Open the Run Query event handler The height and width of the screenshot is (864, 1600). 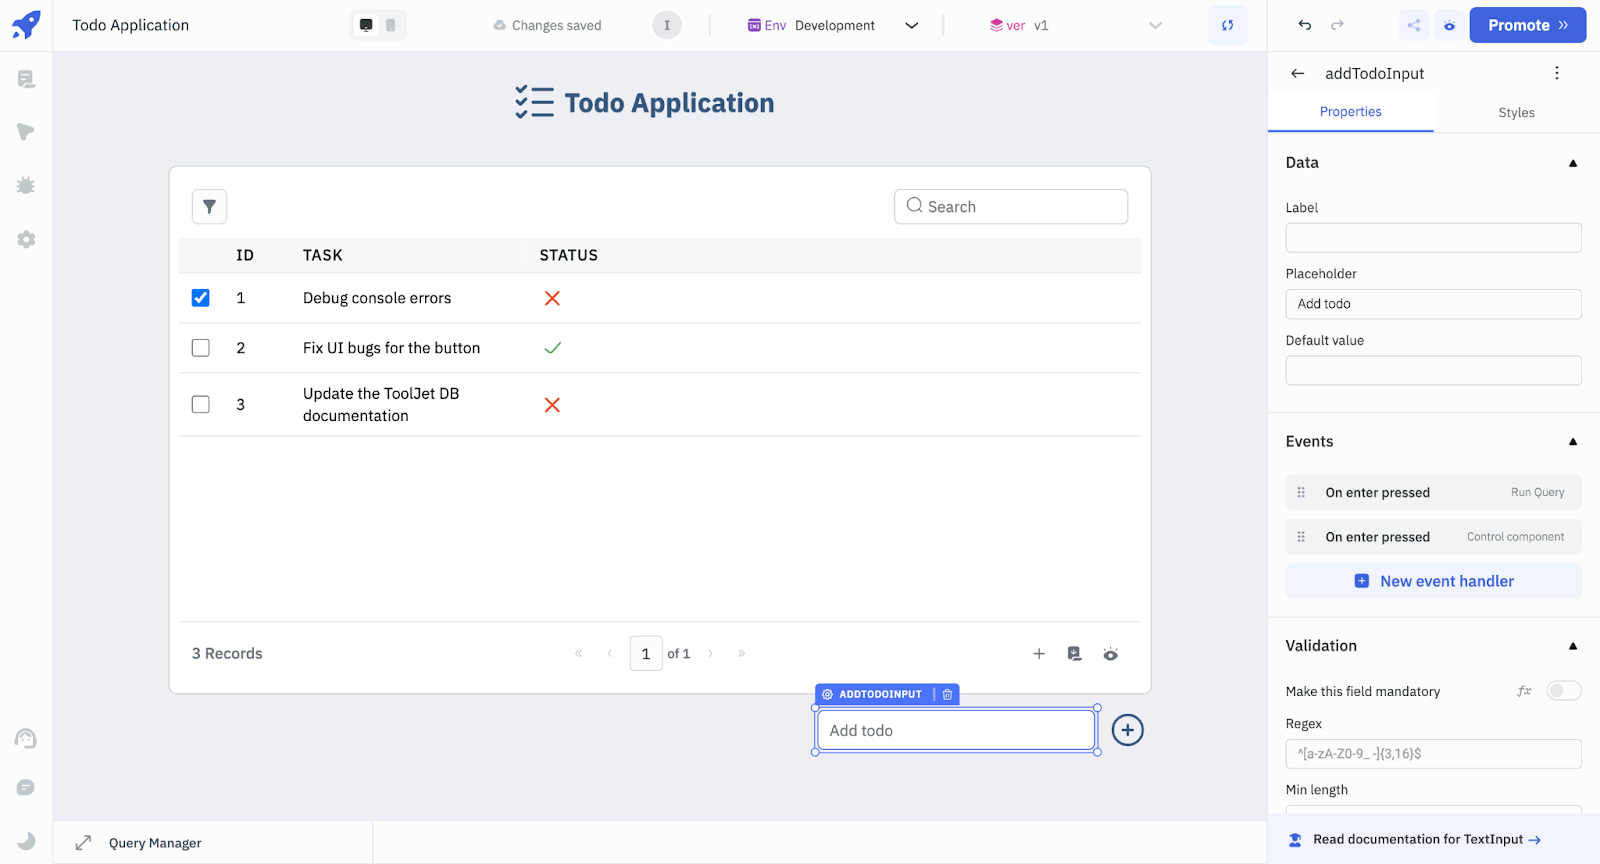[1433, 492]
